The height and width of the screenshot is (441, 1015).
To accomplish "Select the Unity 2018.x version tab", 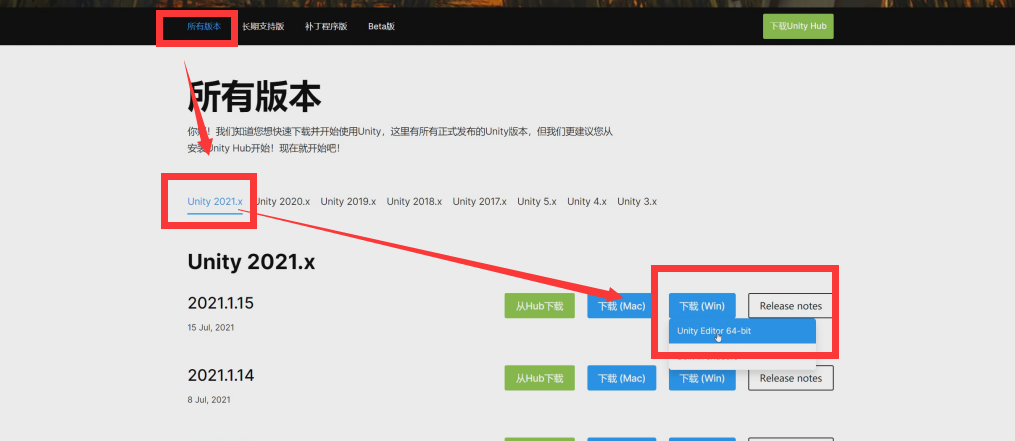I will click(x=414, y=201).
